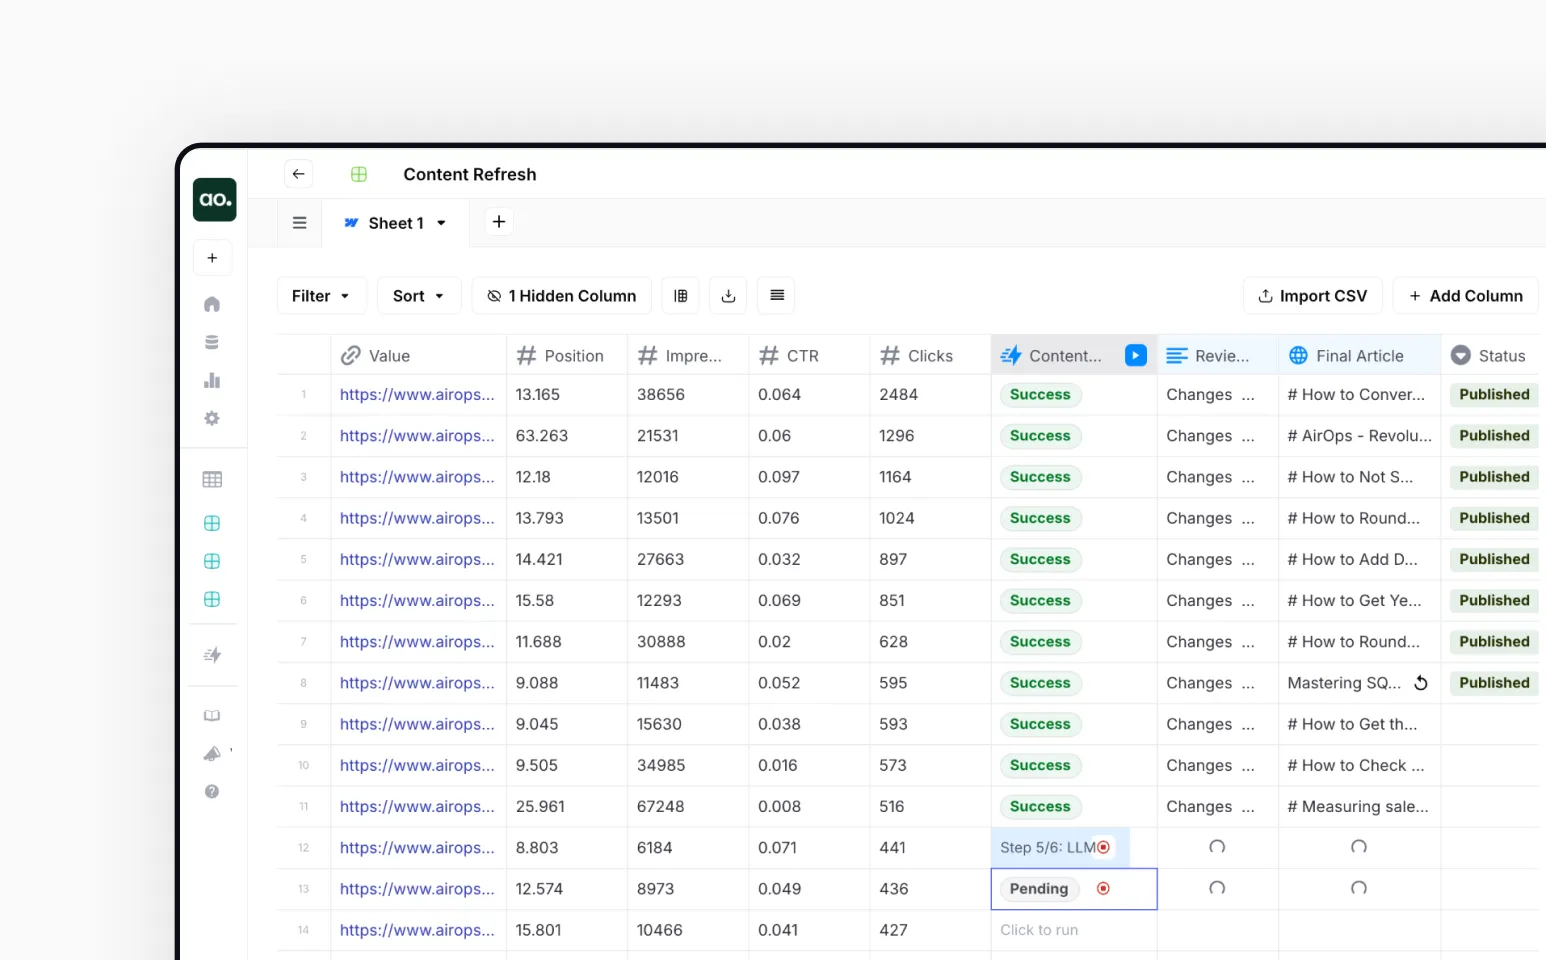The image size is (1546, 960).
Task: Expand the Sort dropdown
Action: pos(418,295)
